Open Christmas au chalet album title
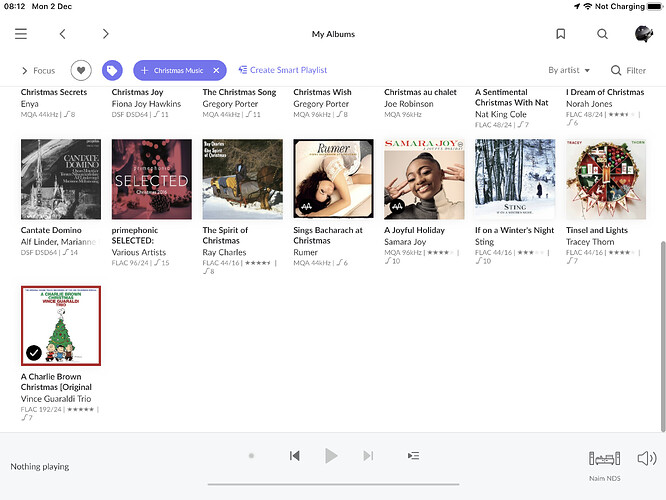The width and height of the screenshot is (666, 500). coord(420,92)
